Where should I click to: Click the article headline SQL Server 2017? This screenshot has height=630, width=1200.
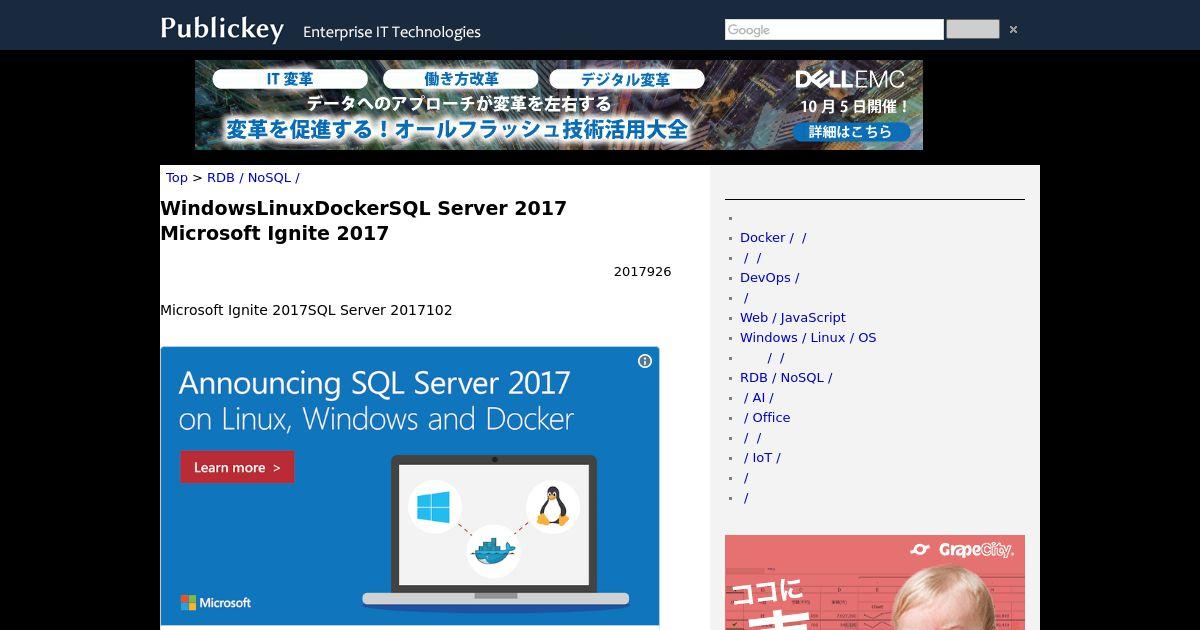pos(364,221)
